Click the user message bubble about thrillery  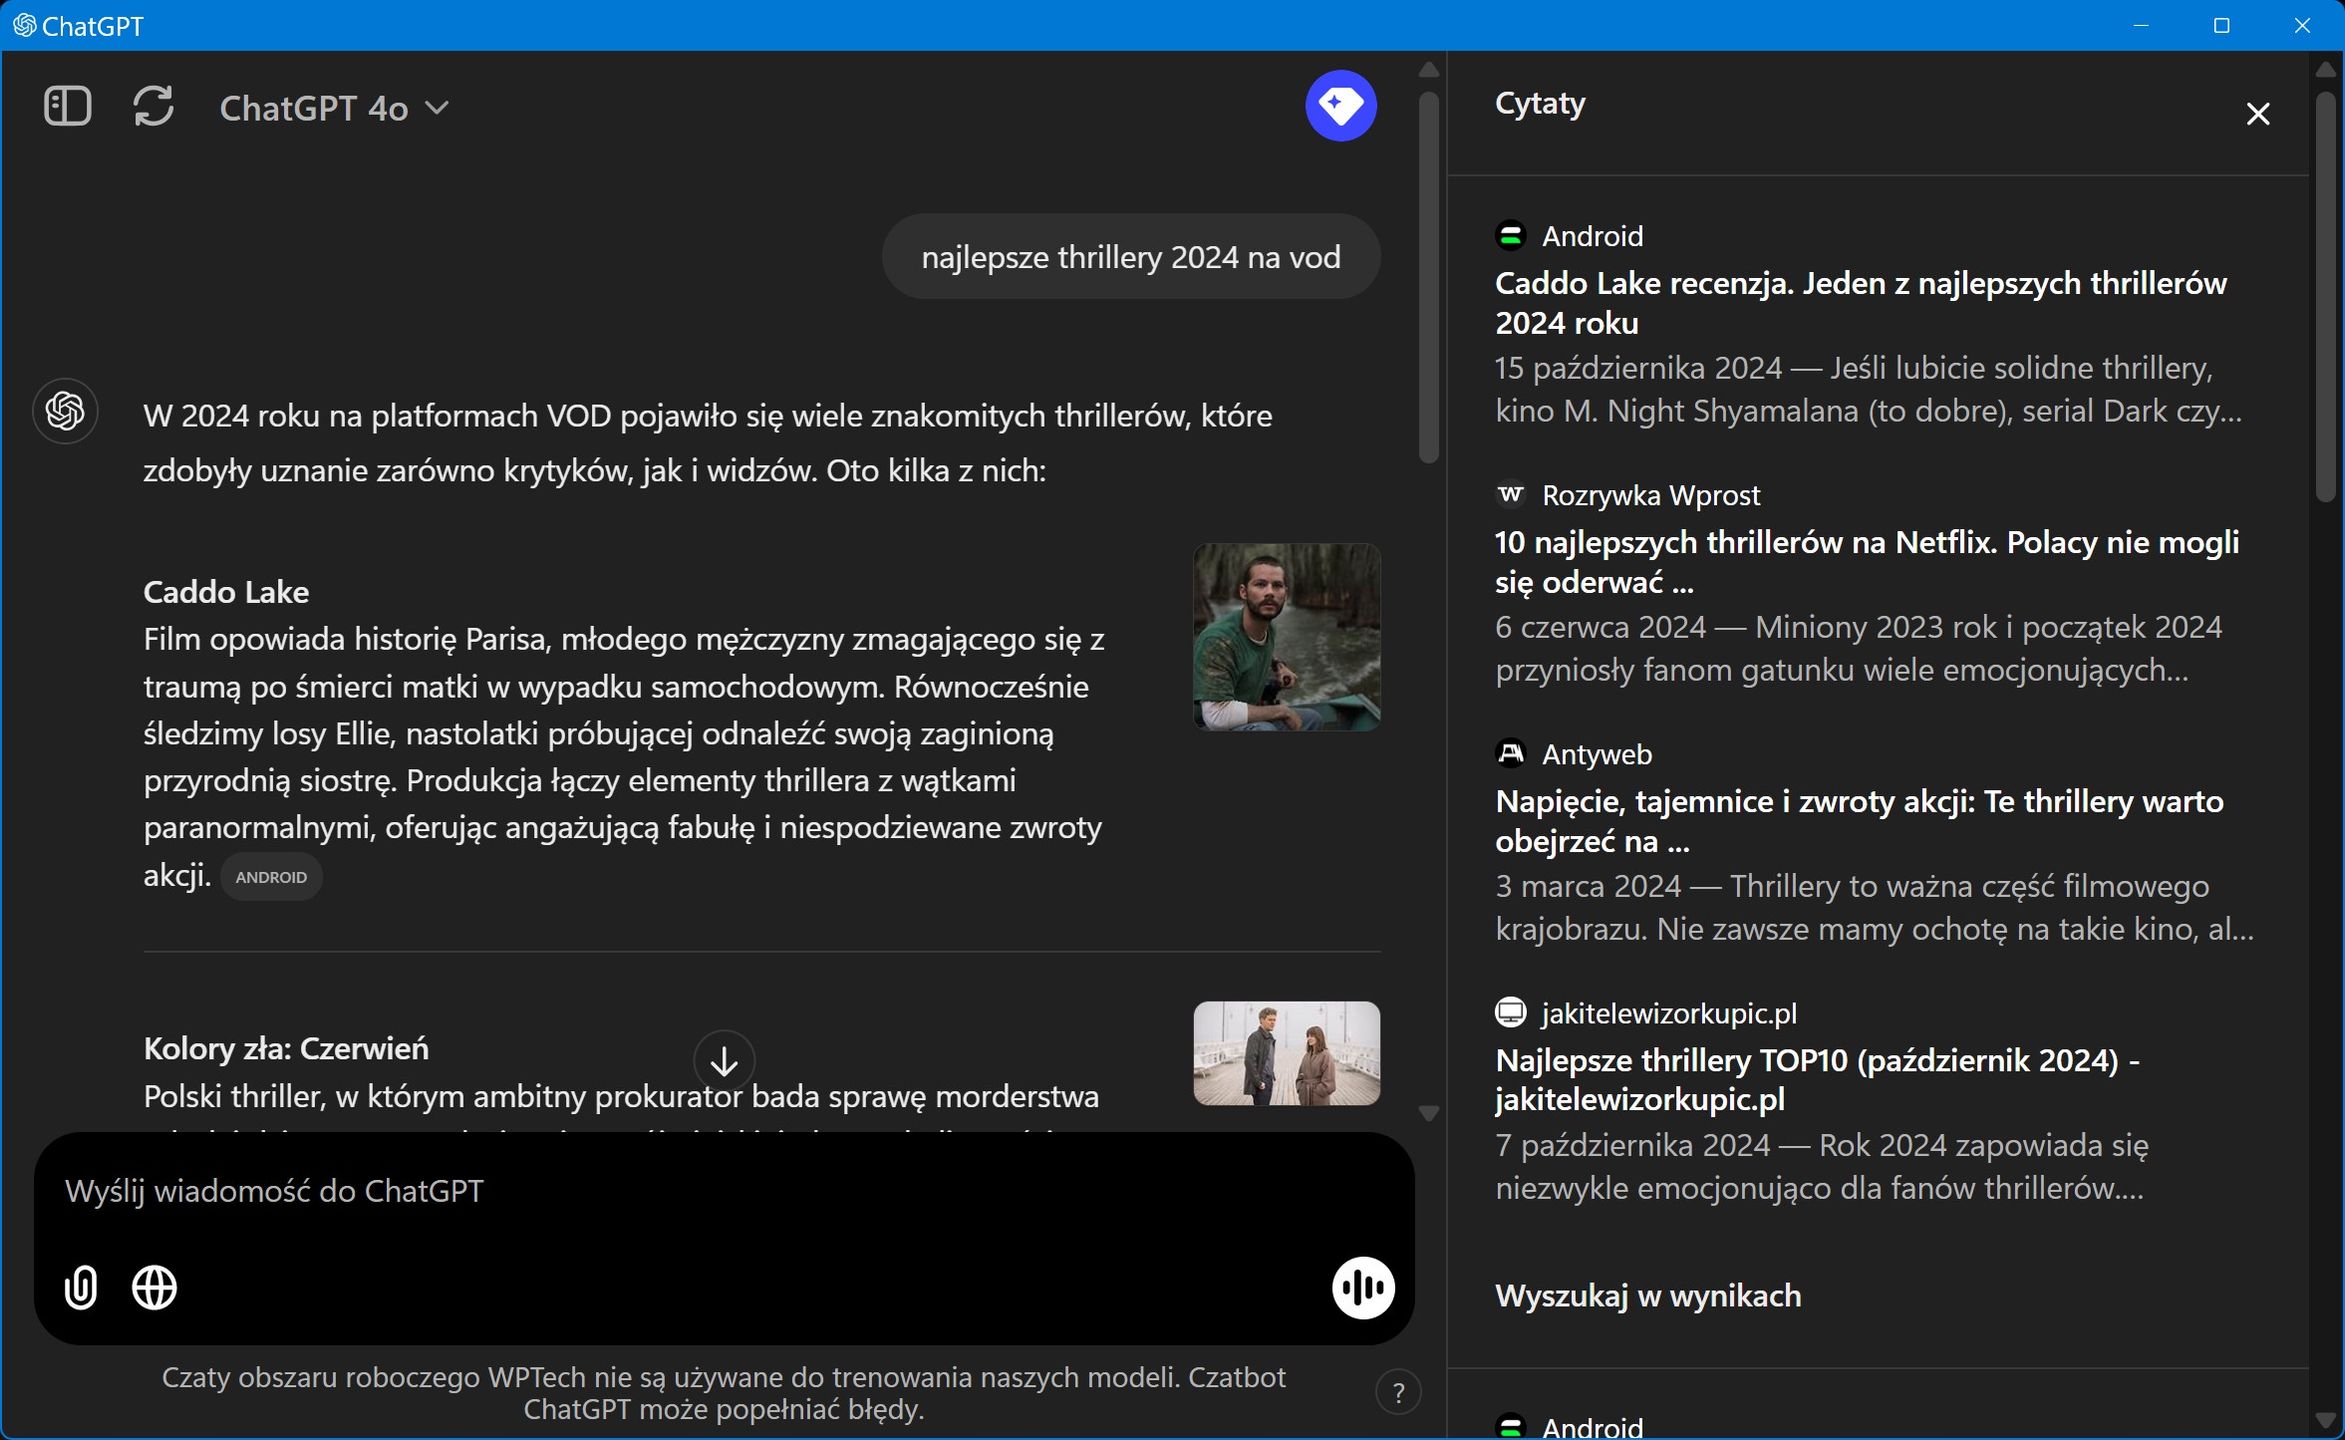coord(1130,257)
